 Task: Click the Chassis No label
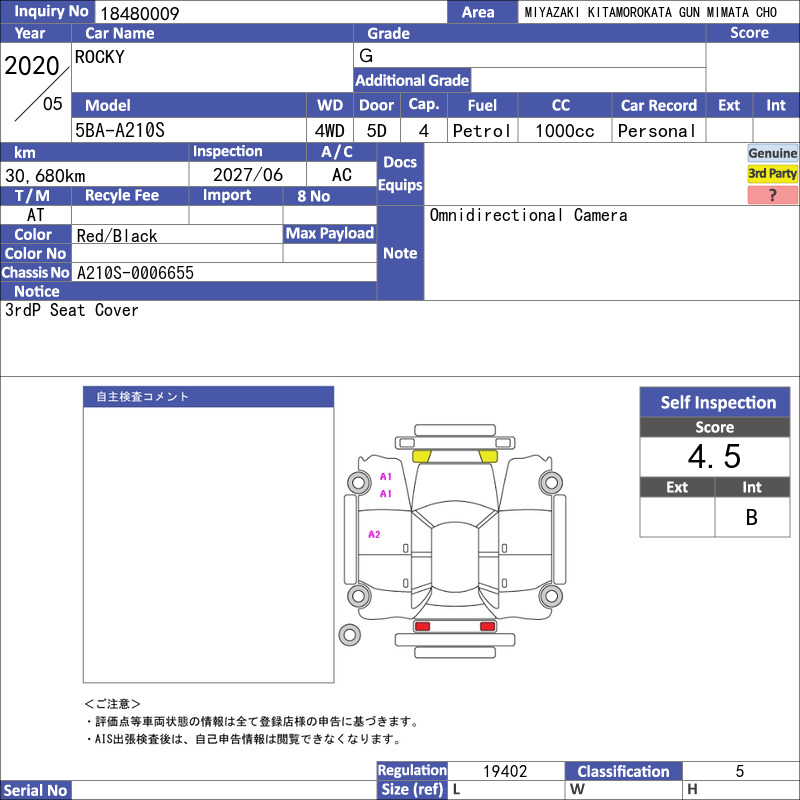pos(36,272)
